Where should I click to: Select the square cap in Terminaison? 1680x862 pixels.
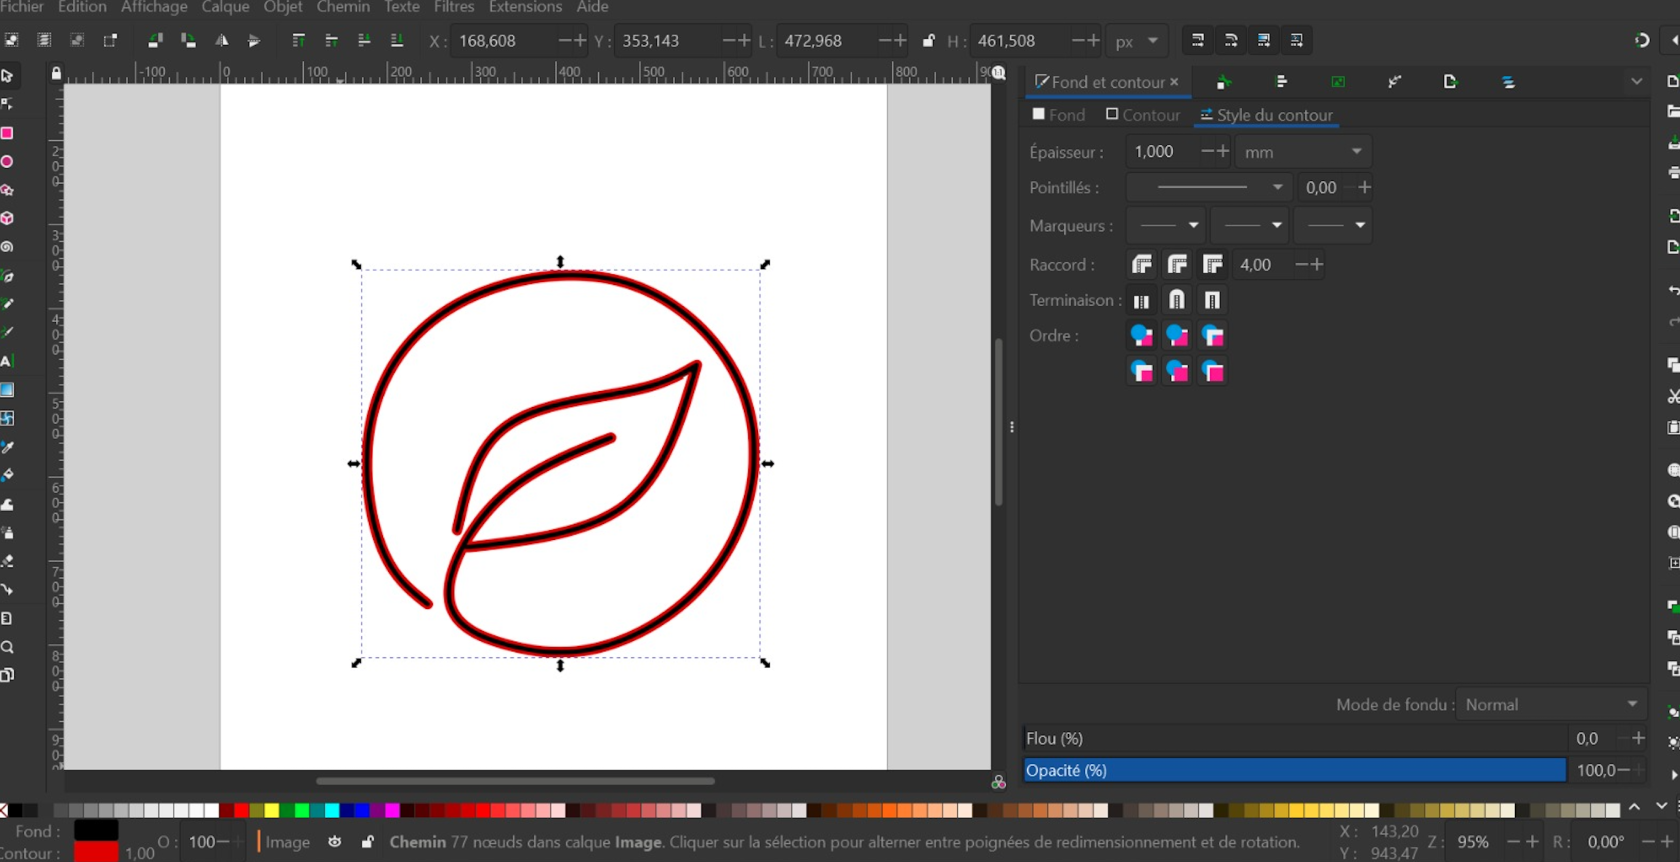pos(1212,300)
